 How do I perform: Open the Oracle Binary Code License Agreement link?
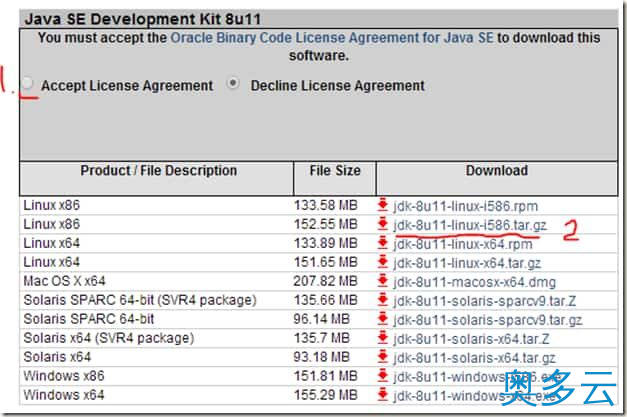coord(332,38)
